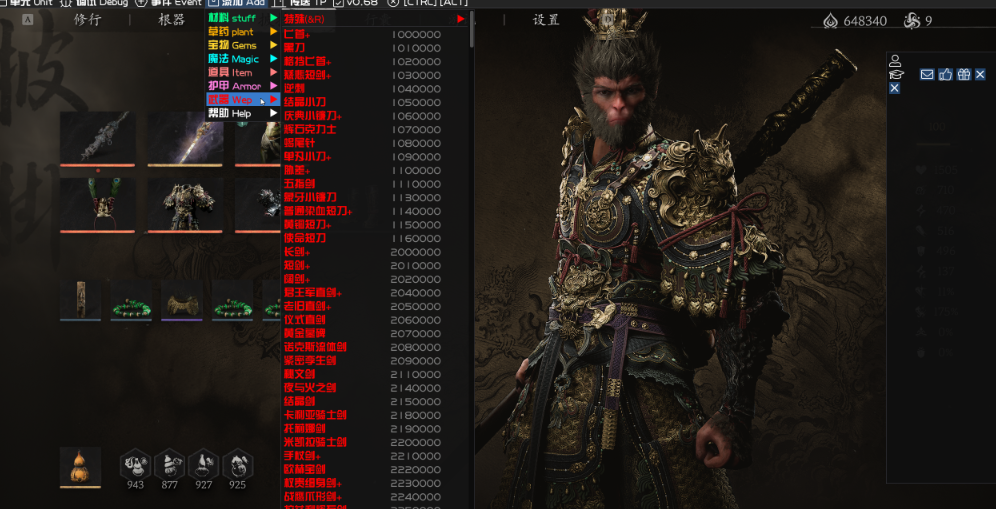Expand the 特殊(&R) submenu entry
Viewport: 996px width, 509px height.
click(375, 19)
